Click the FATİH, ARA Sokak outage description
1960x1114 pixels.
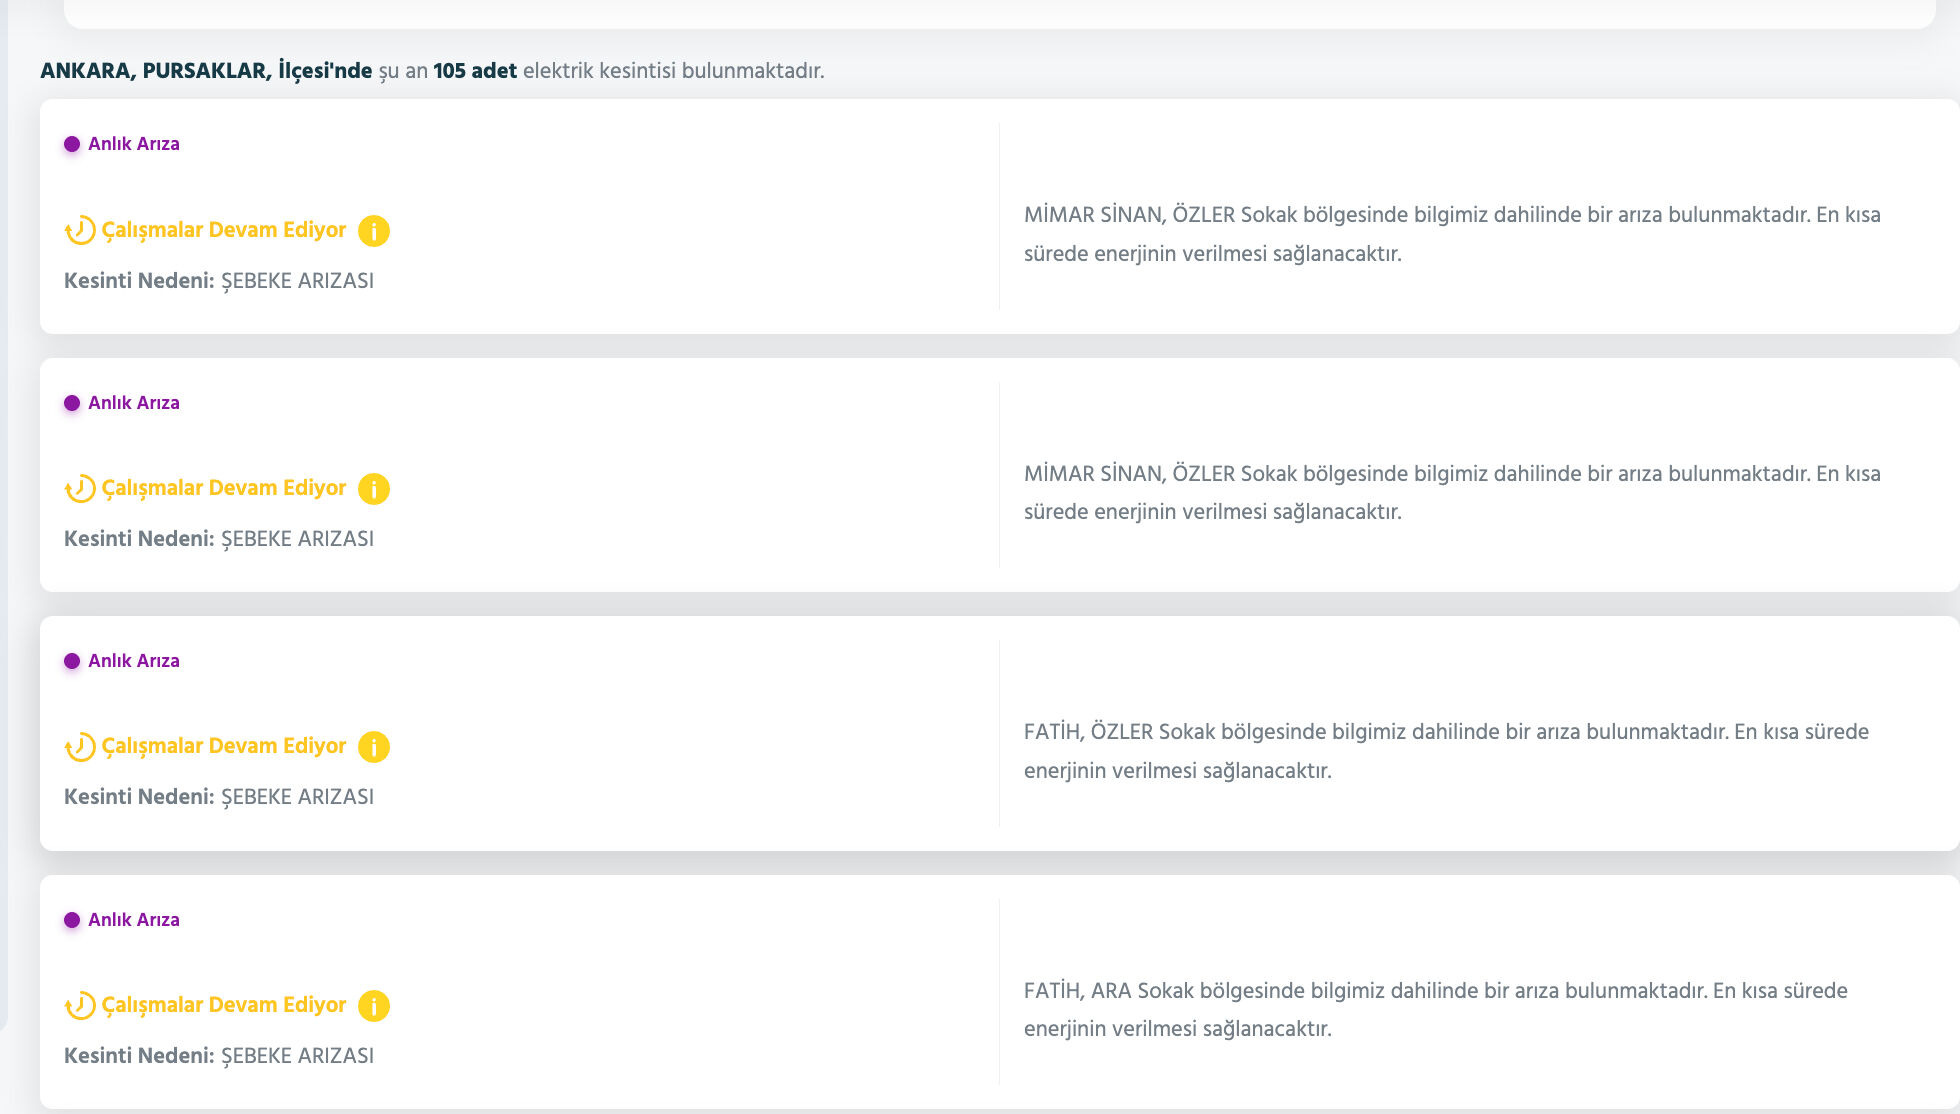pyautogui.click(x=1435, y=1010)
